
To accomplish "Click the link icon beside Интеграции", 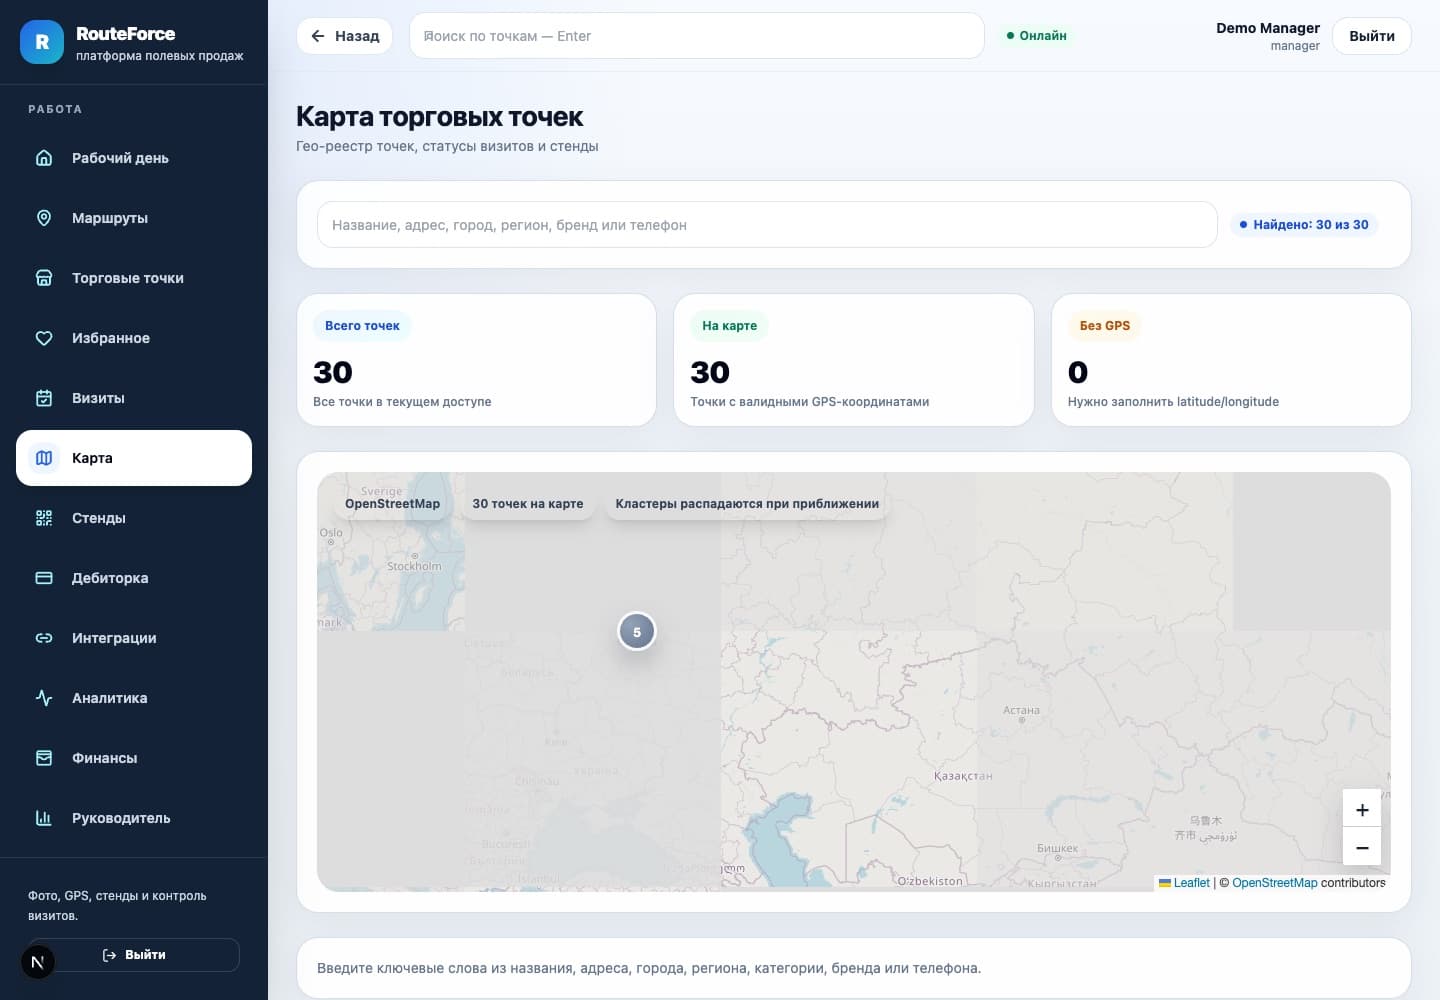I will 44,638.
